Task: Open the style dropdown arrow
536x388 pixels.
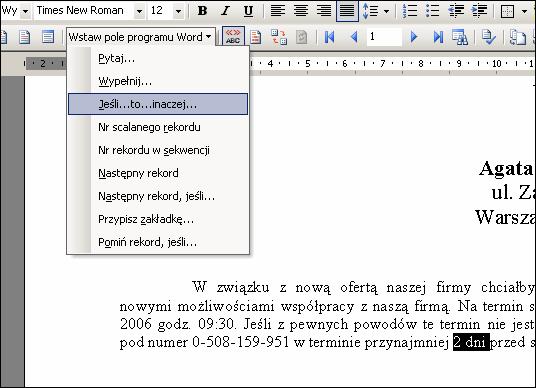Action: click(25, 11)
